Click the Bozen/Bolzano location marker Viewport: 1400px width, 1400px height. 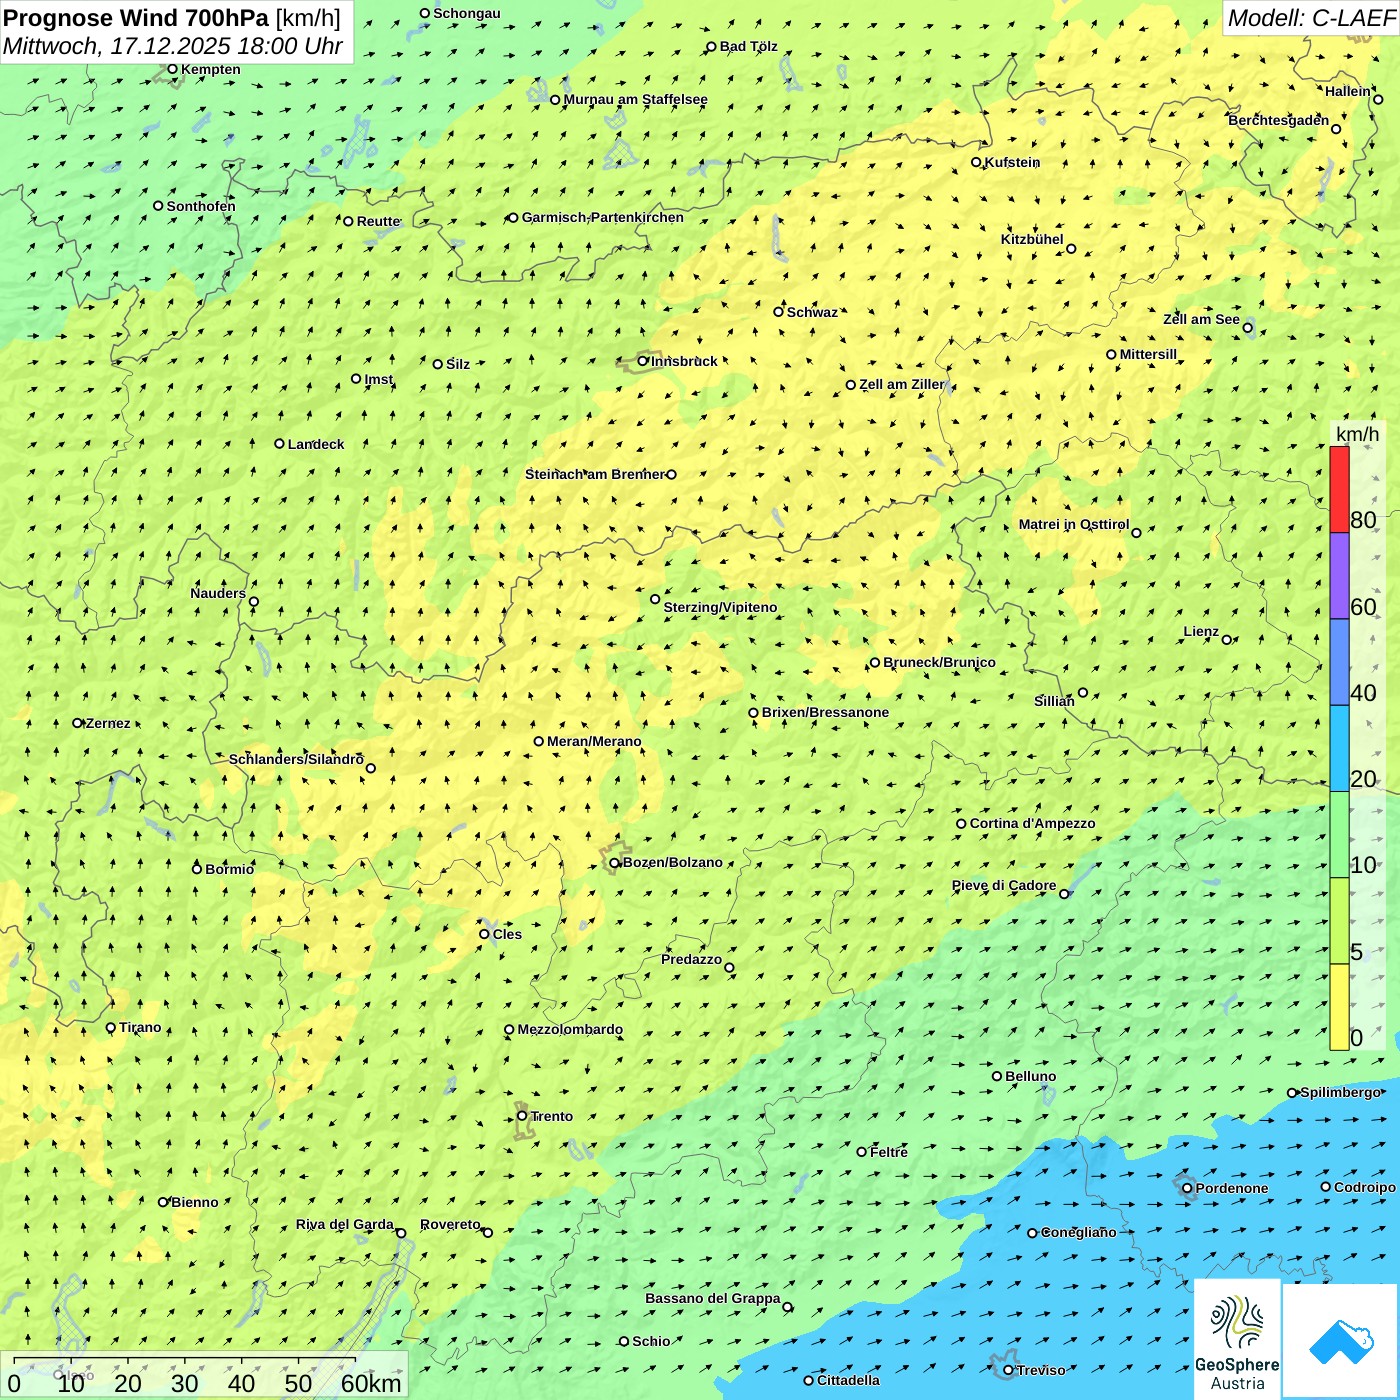click(615, 863)
